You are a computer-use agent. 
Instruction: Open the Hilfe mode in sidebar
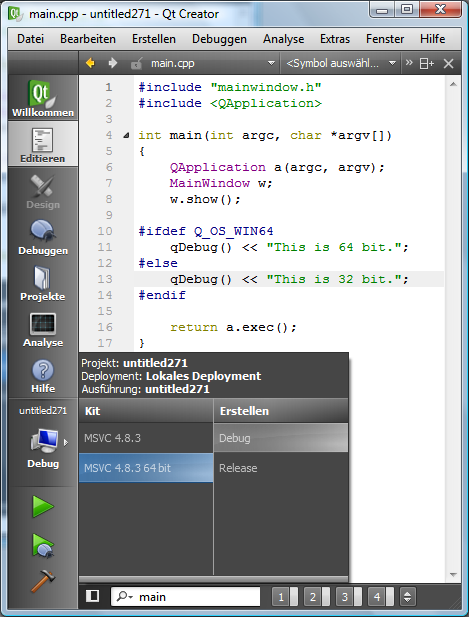(43, 374)
